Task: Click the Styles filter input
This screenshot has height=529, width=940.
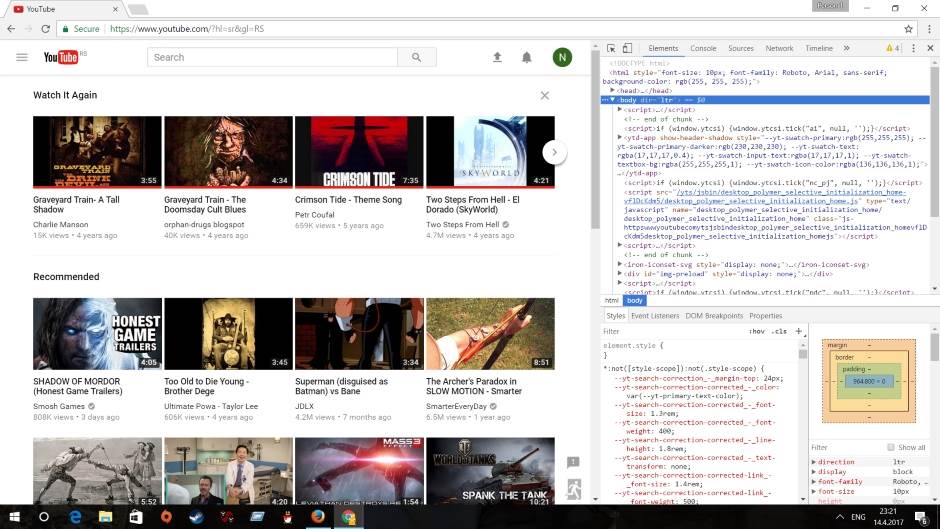Action: 673,331
